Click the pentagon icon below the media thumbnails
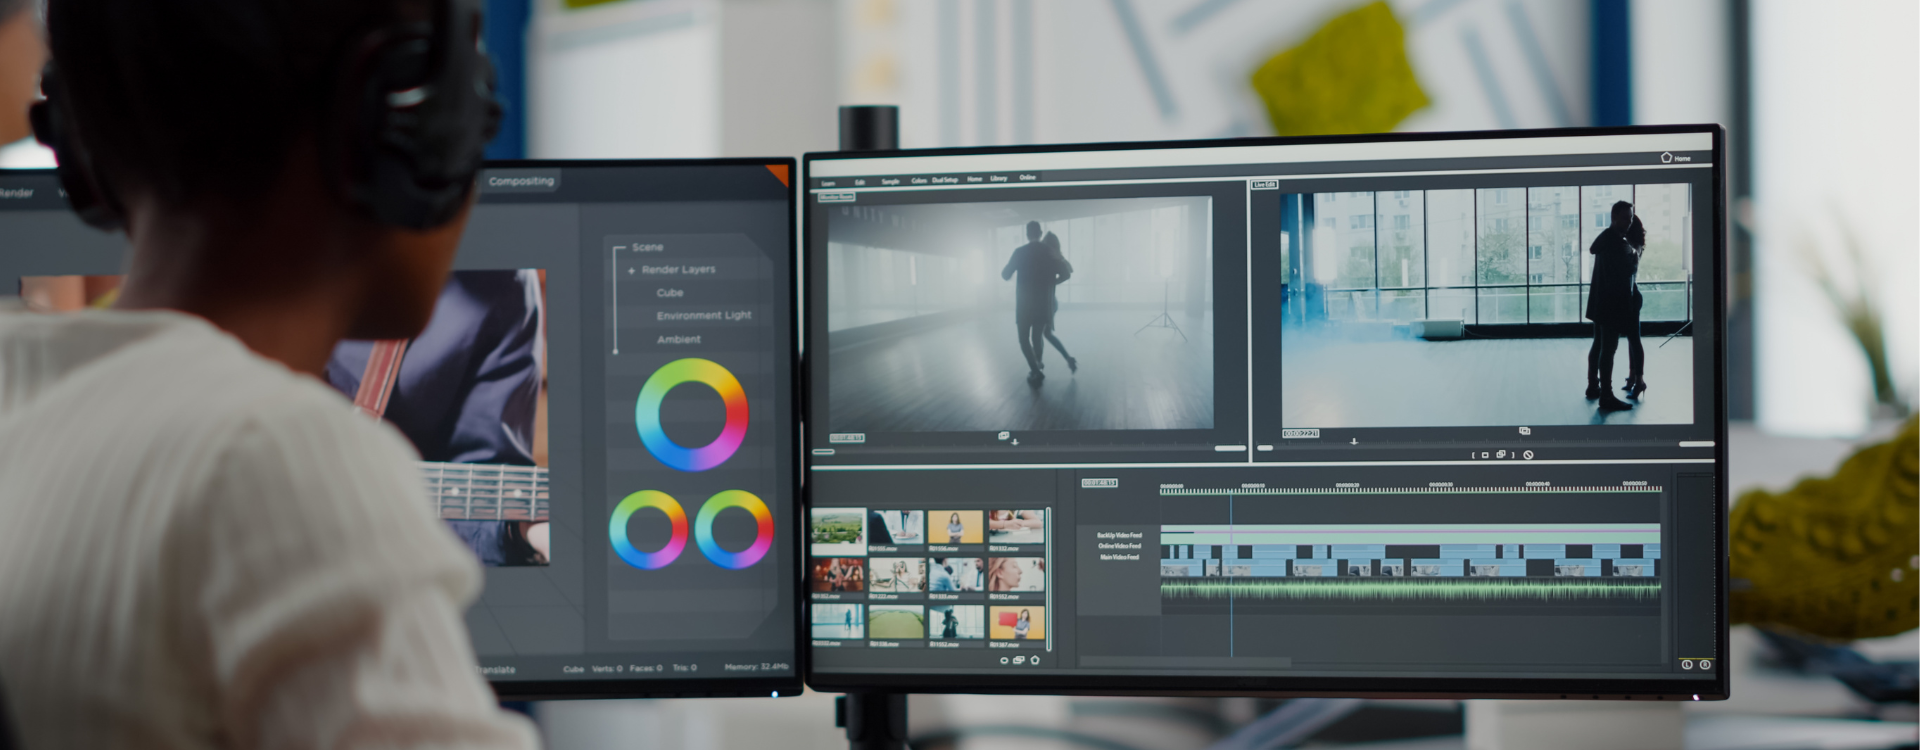Screen dimensions: 1920x750 click(1035, 660)
